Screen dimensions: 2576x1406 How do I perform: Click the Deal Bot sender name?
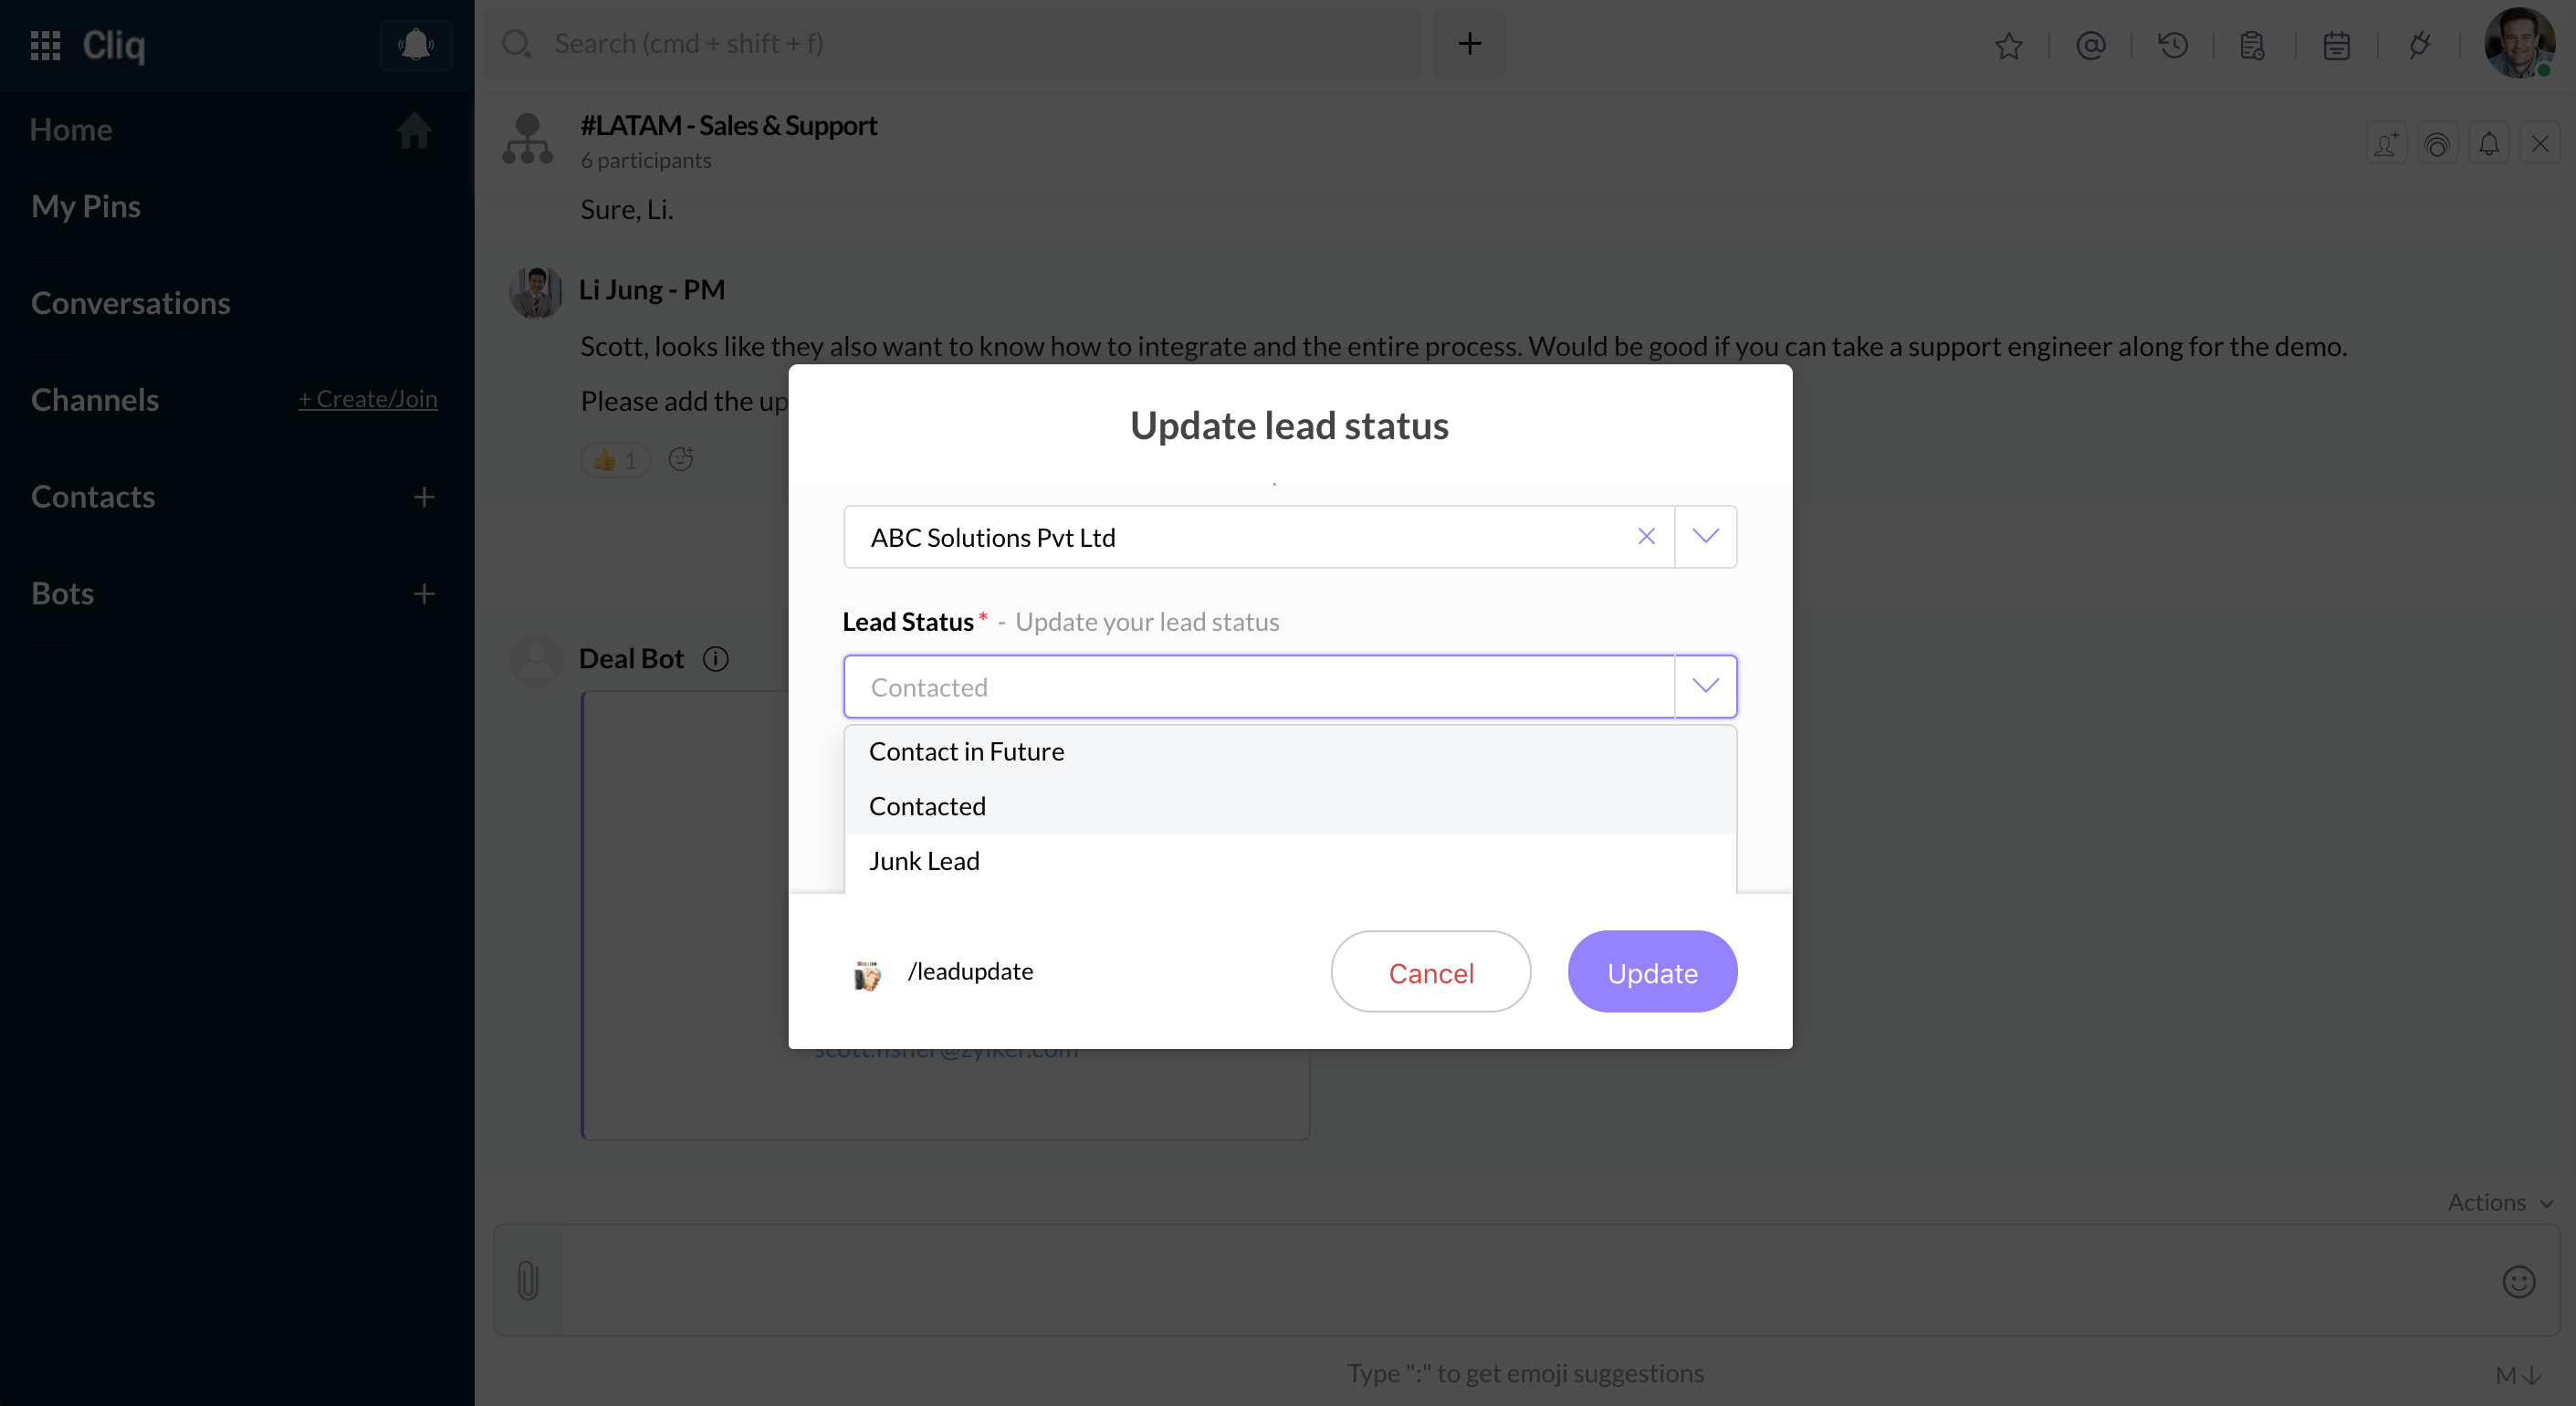(x=631, y=659)
